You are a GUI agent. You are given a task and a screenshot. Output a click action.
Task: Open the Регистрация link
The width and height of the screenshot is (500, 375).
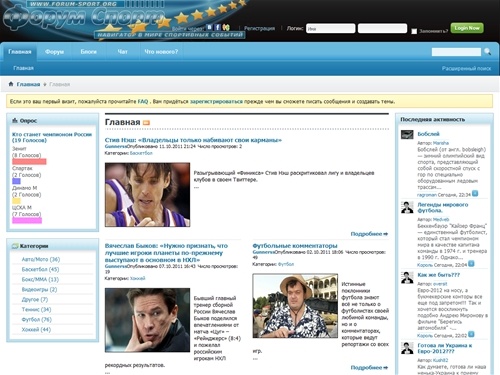coord(259,28)
